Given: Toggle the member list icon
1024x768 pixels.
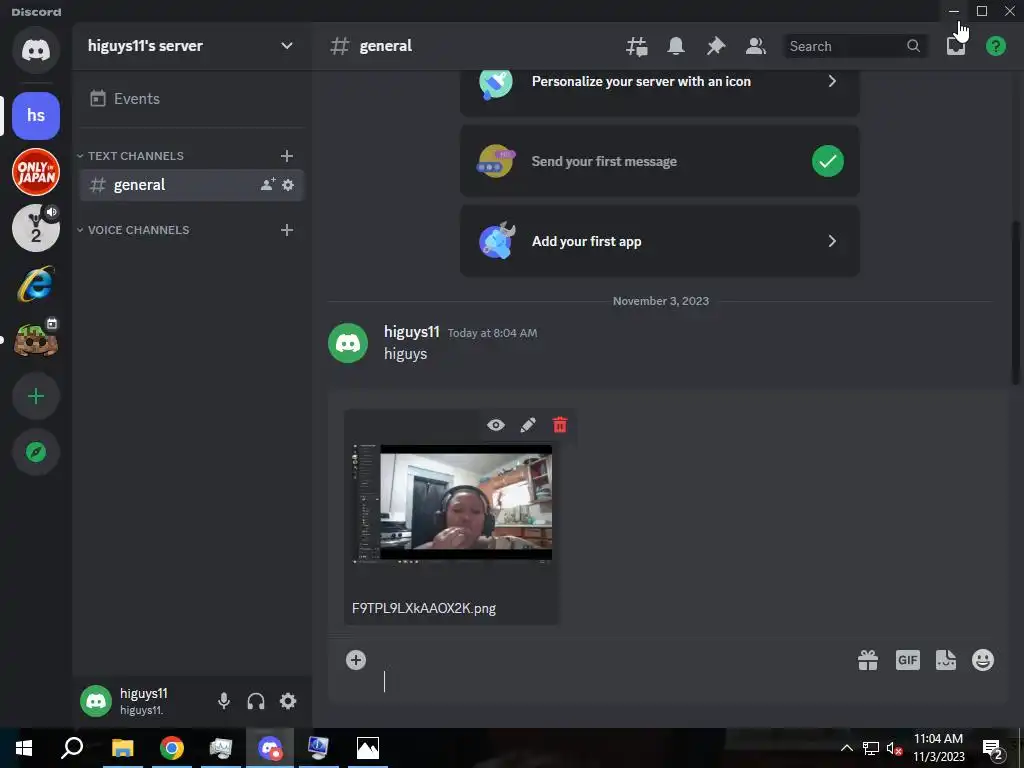Looking at the screenshot, I should pos(756,46).
